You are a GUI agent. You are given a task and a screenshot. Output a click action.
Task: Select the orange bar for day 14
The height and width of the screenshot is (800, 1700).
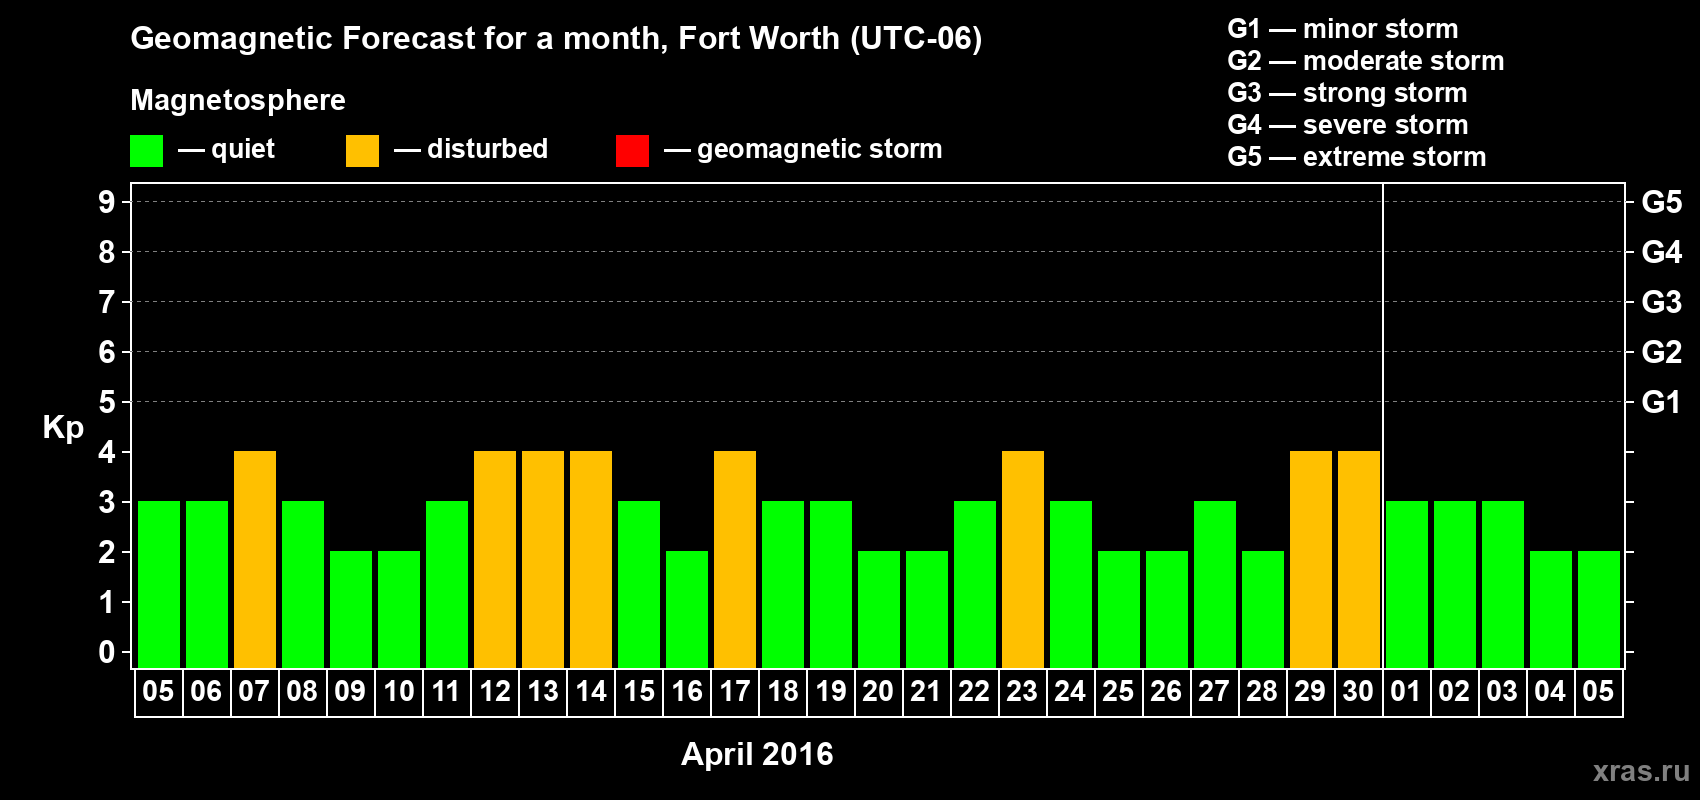(591, 560)
